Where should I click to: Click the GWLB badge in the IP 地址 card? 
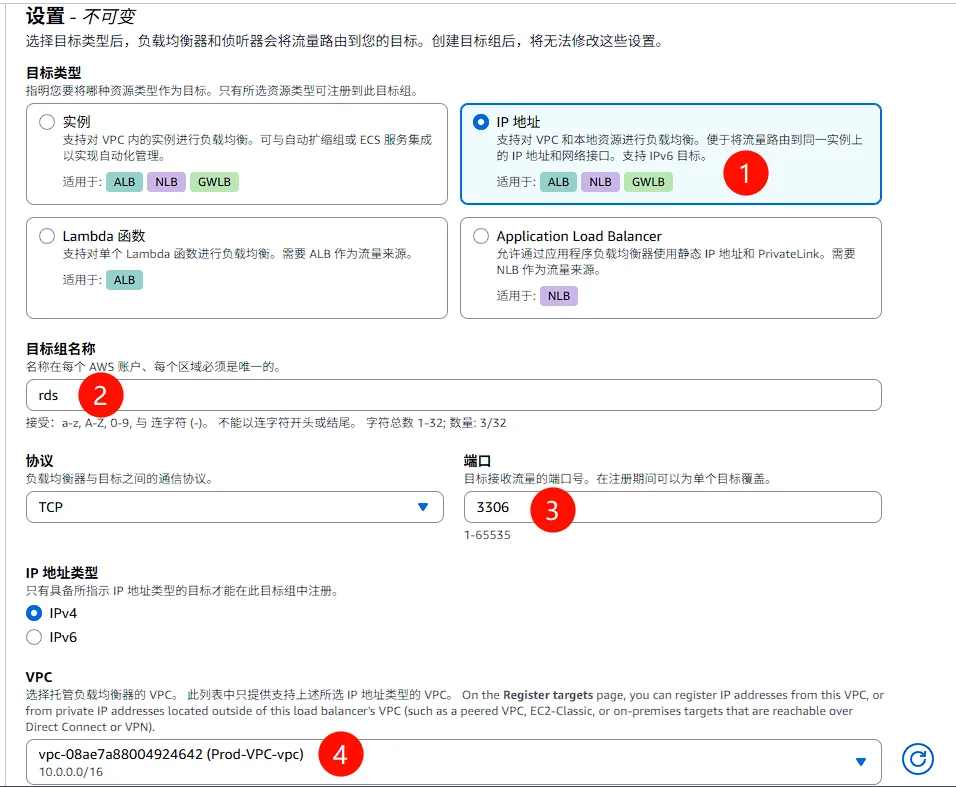[x=648, y=182]
